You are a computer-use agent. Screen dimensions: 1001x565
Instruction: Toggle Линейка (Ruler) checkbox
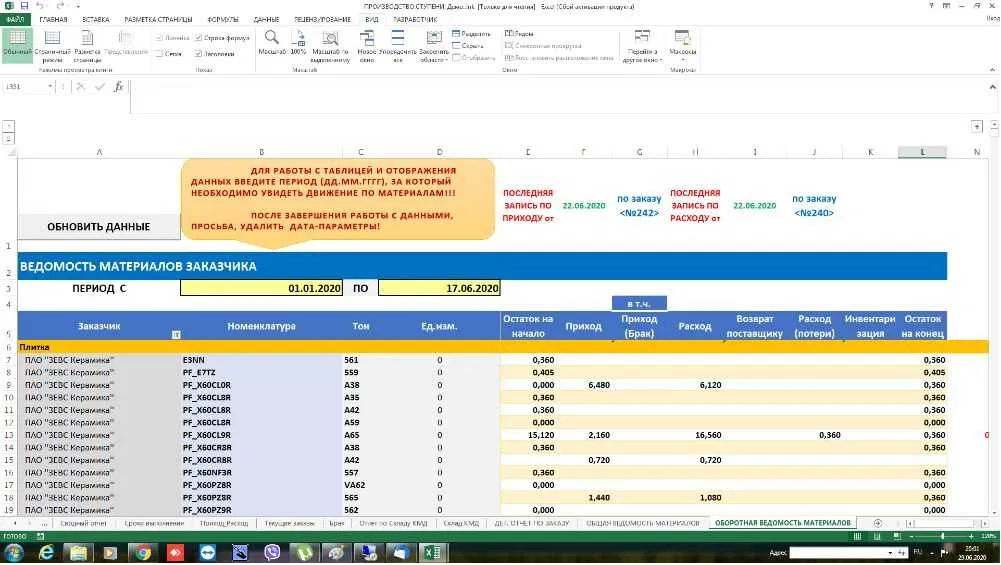160,38
